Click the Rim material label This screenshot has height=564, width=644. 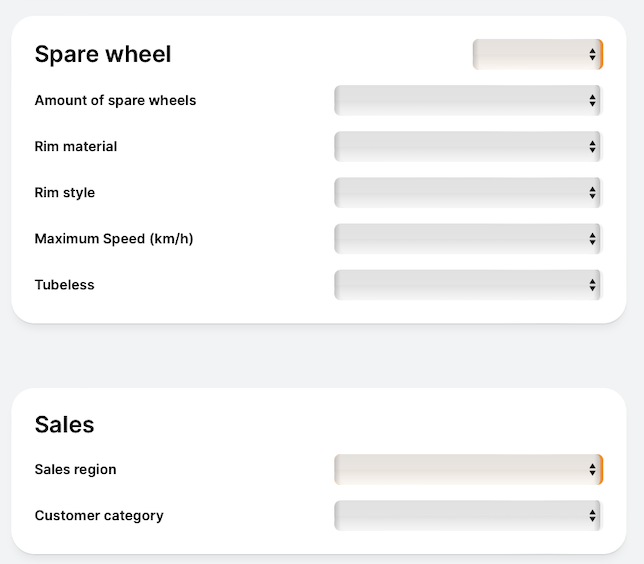pyautogui.click(x=76, y=146)
